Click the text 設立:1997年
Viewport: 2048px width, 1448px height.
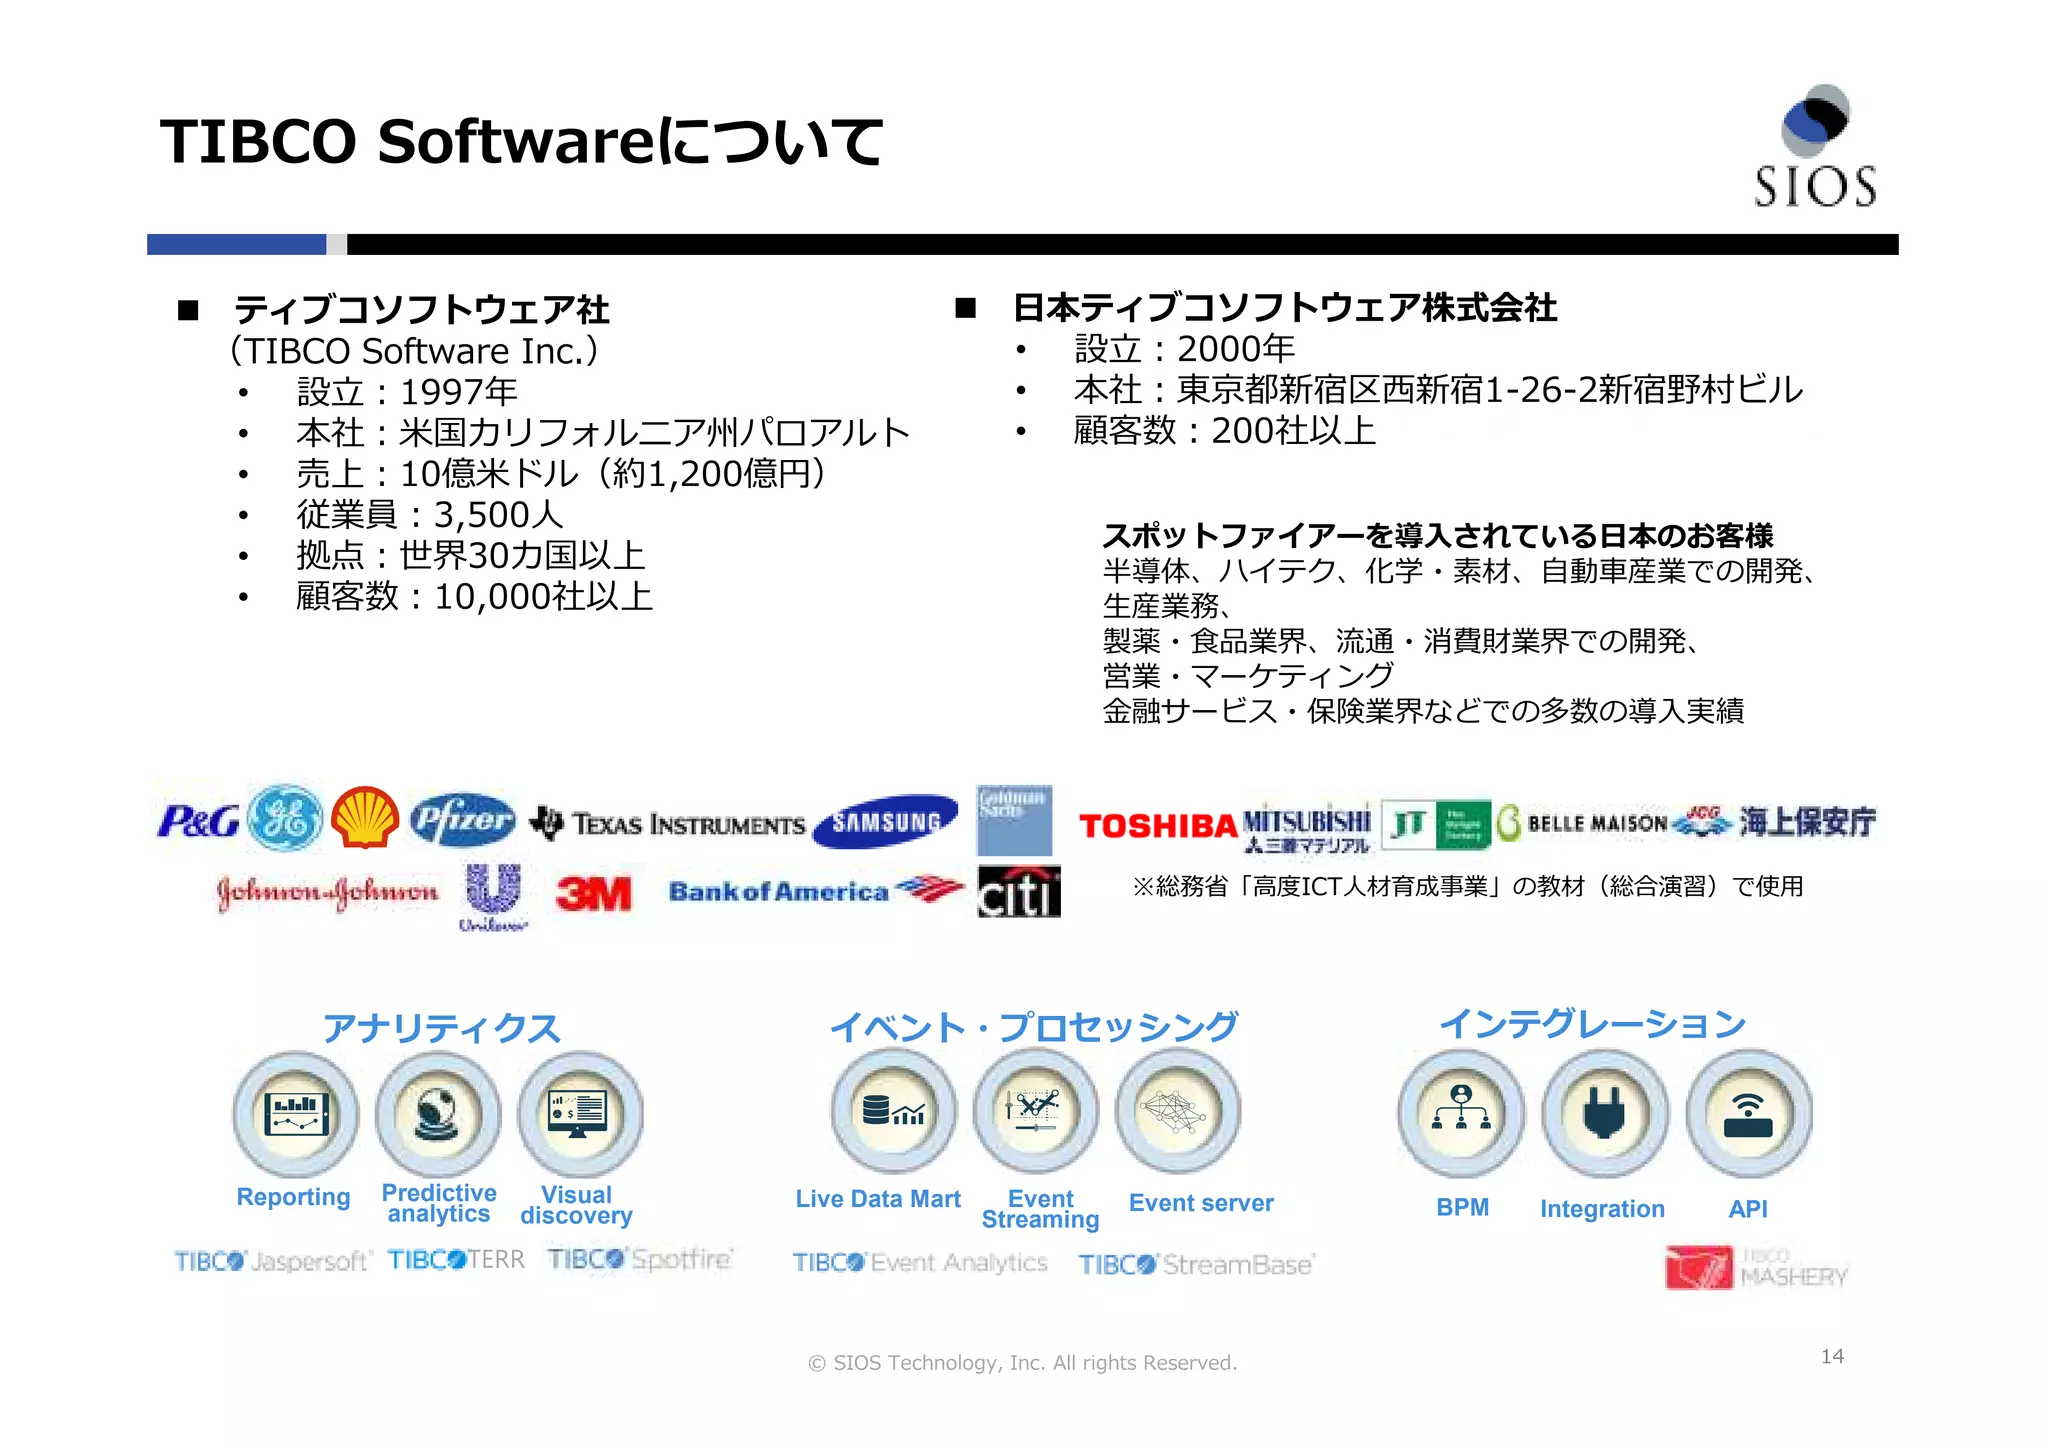(407, 392)
